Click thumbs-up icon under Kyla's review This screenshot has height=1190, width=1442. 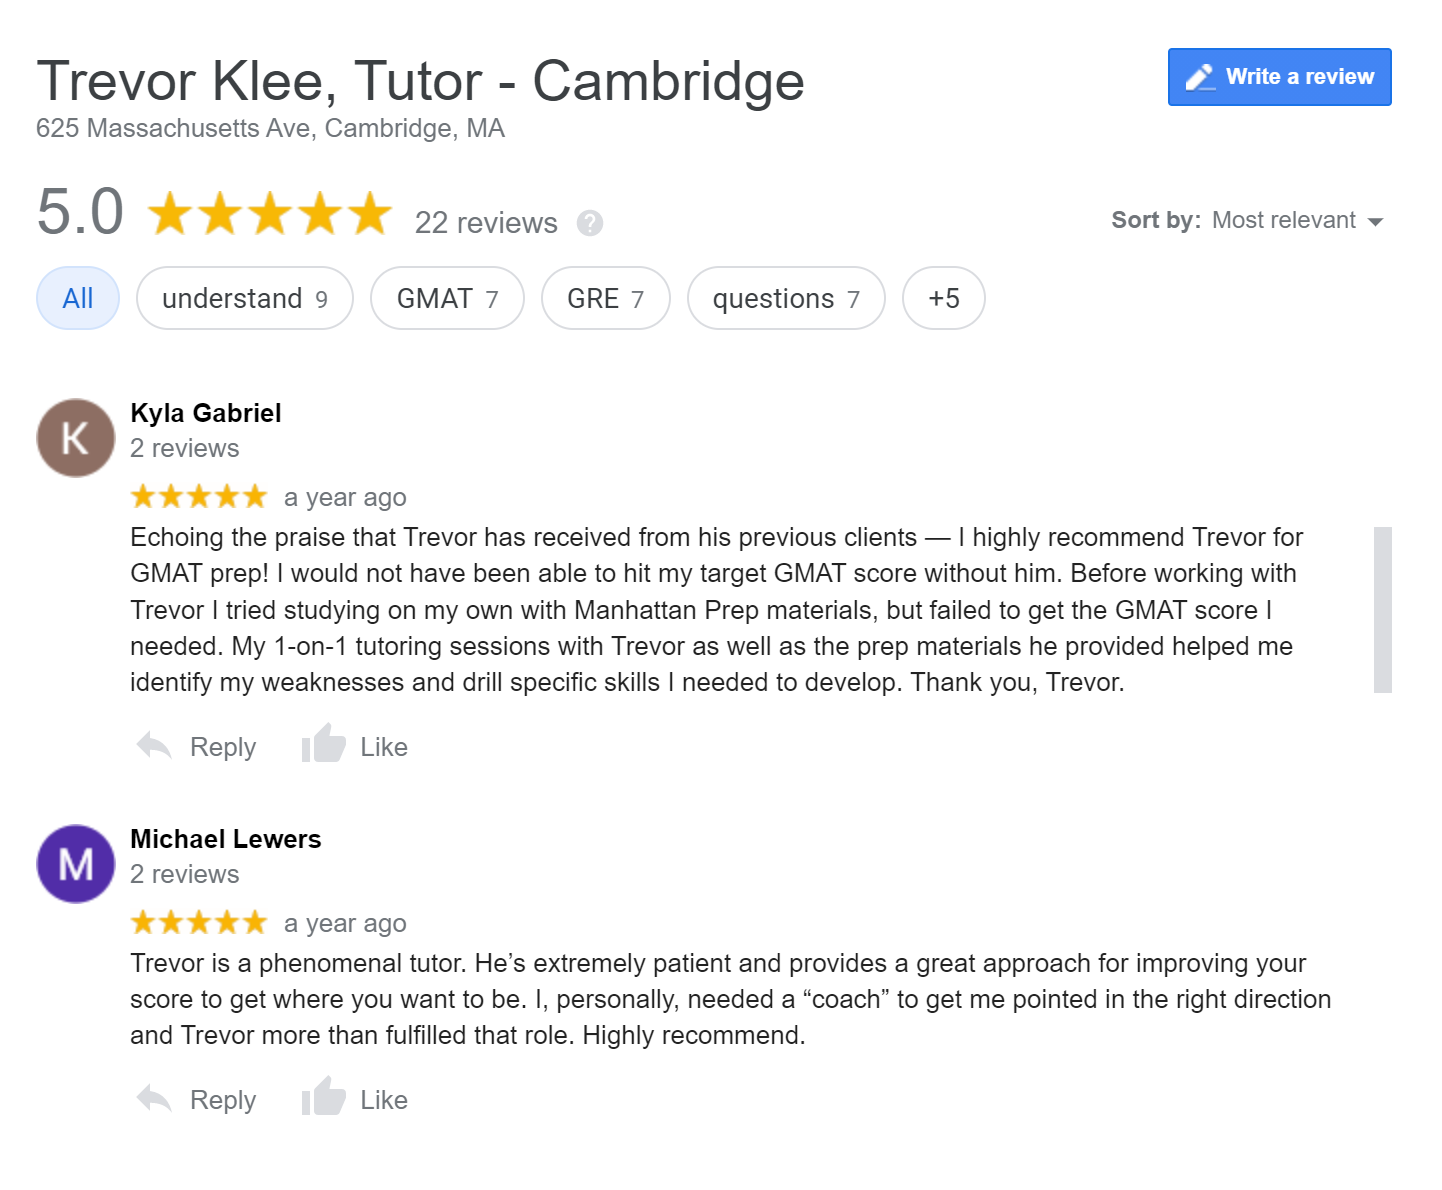tap(323, 745)
